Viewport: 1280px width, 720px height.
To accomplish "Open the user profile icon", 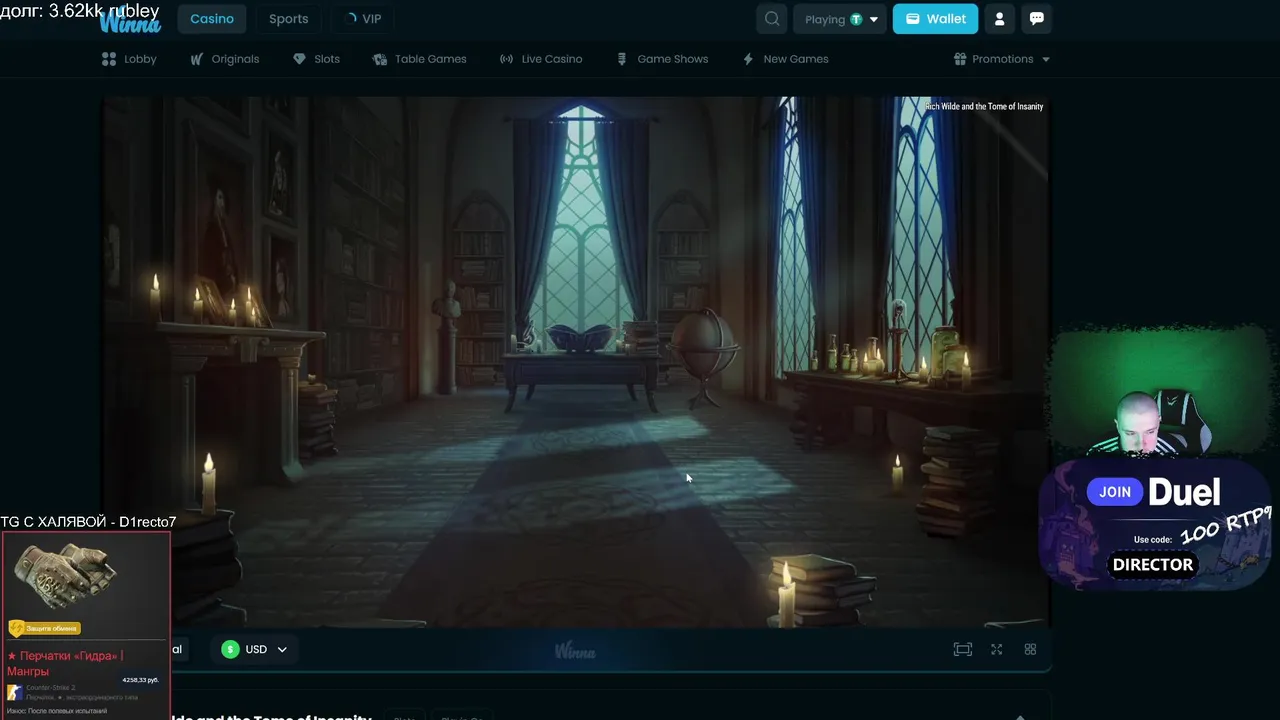I will (999, 19).
